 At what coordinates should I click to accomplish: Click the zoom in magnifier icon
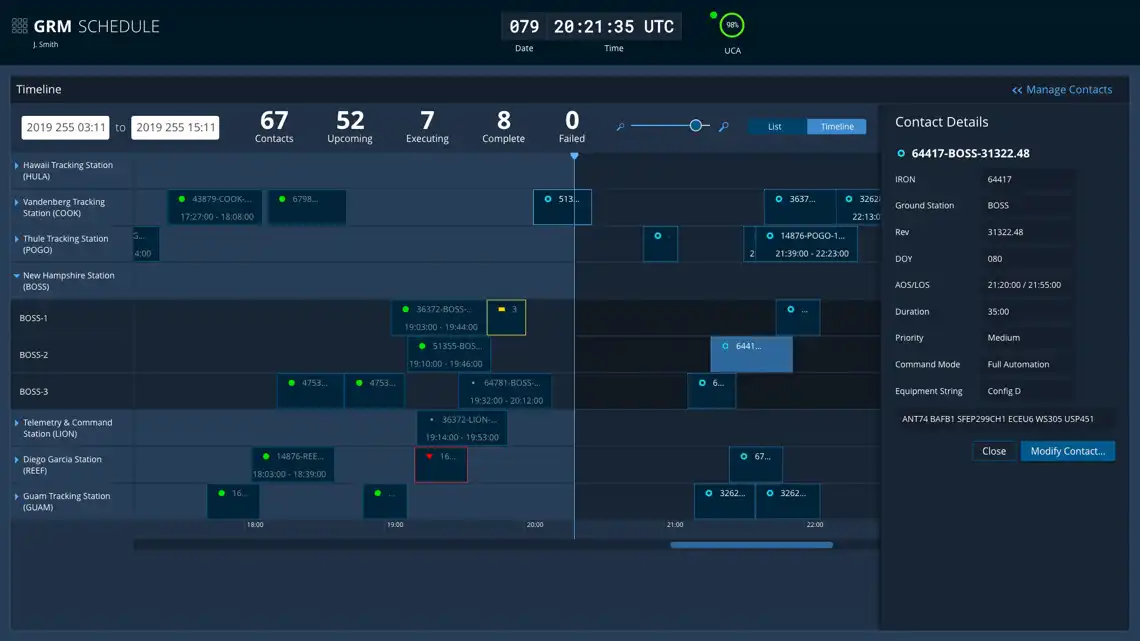coord(723,126)
